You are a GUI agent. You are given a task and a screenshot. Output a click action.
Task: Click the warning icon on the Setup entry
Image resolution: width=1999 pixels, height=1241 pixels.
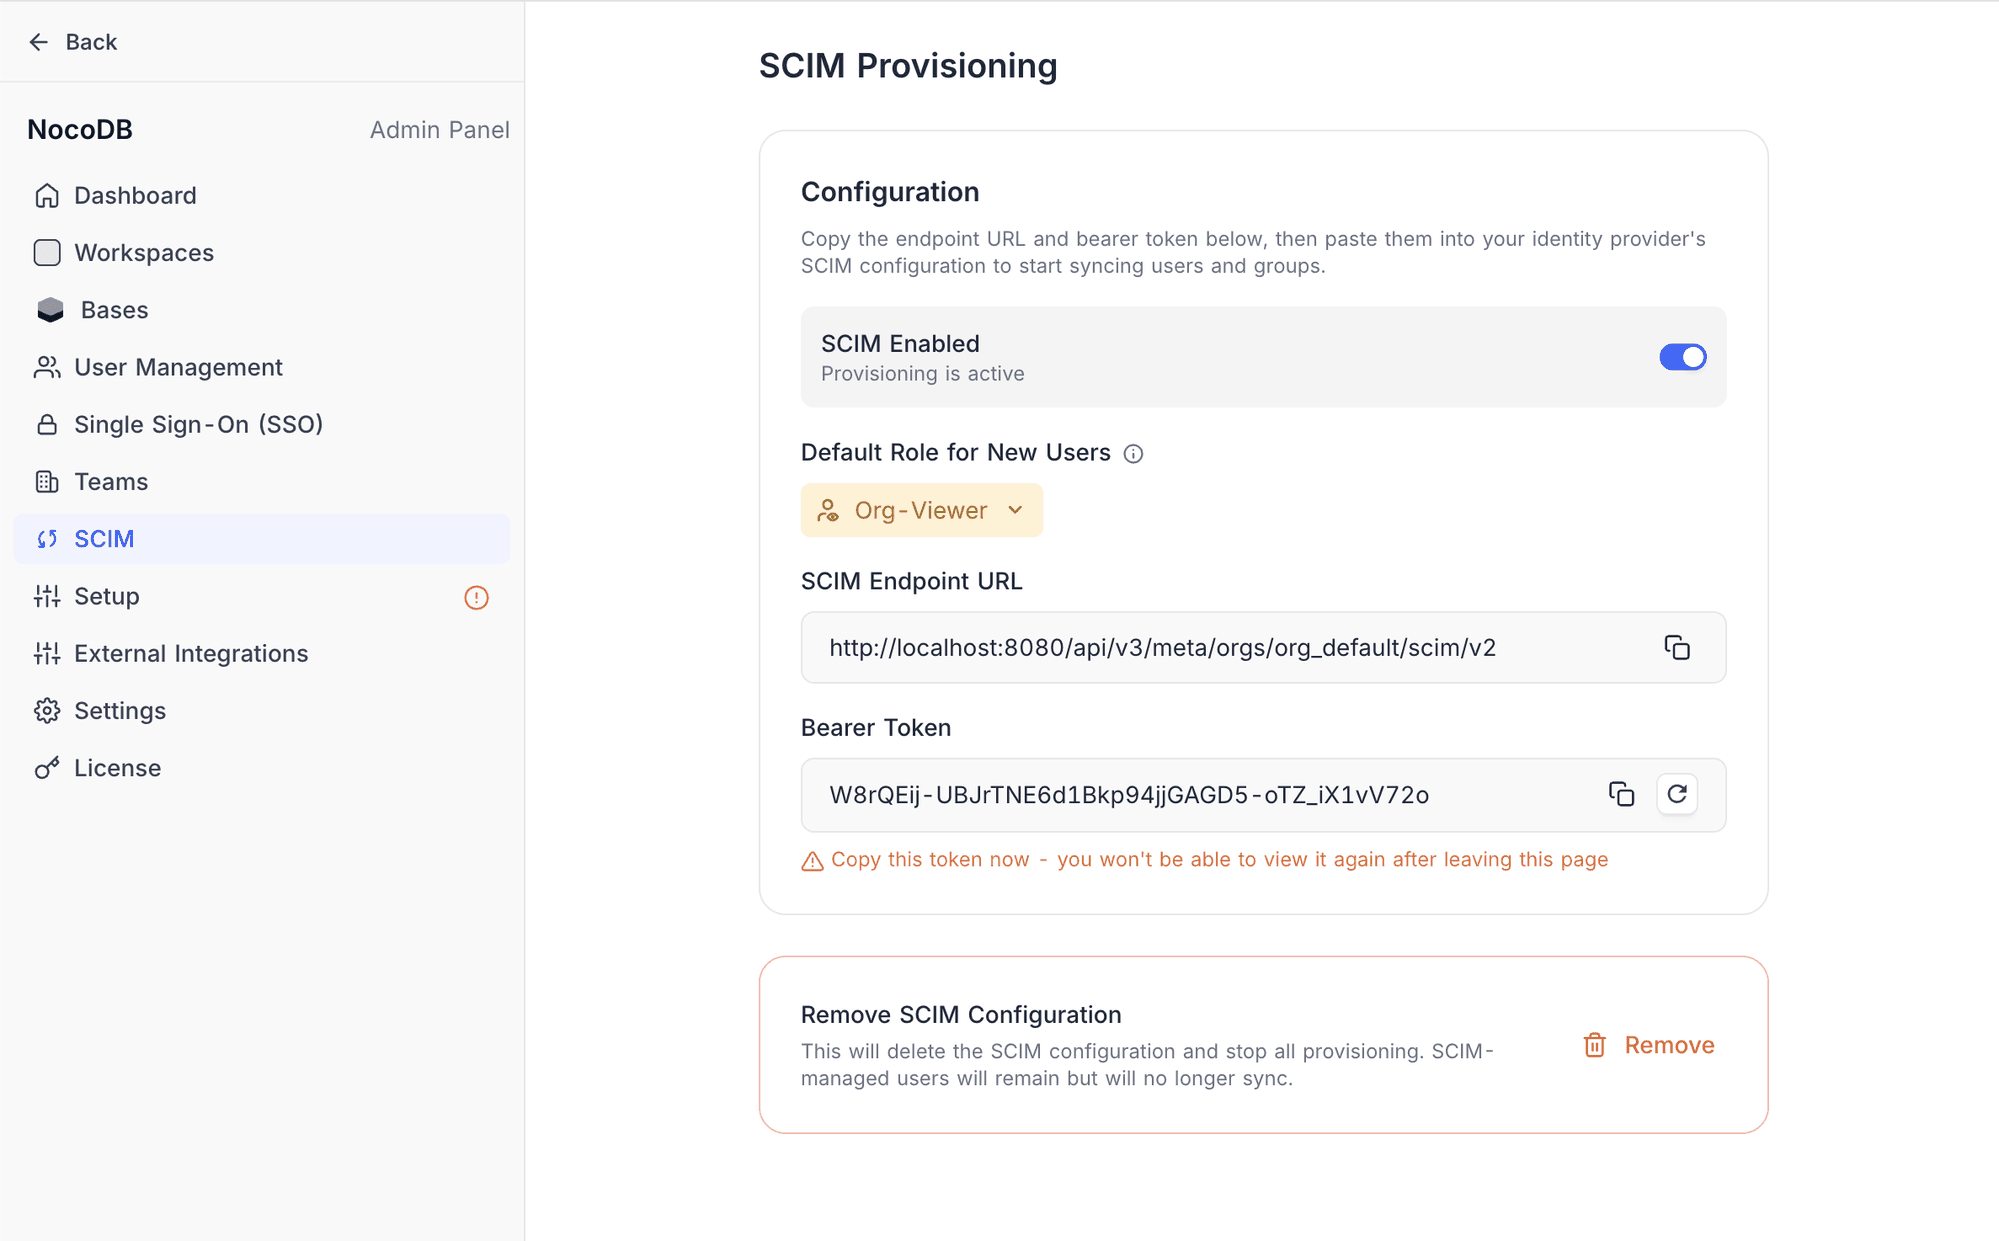pyautogui.click(x=477, y=597)
